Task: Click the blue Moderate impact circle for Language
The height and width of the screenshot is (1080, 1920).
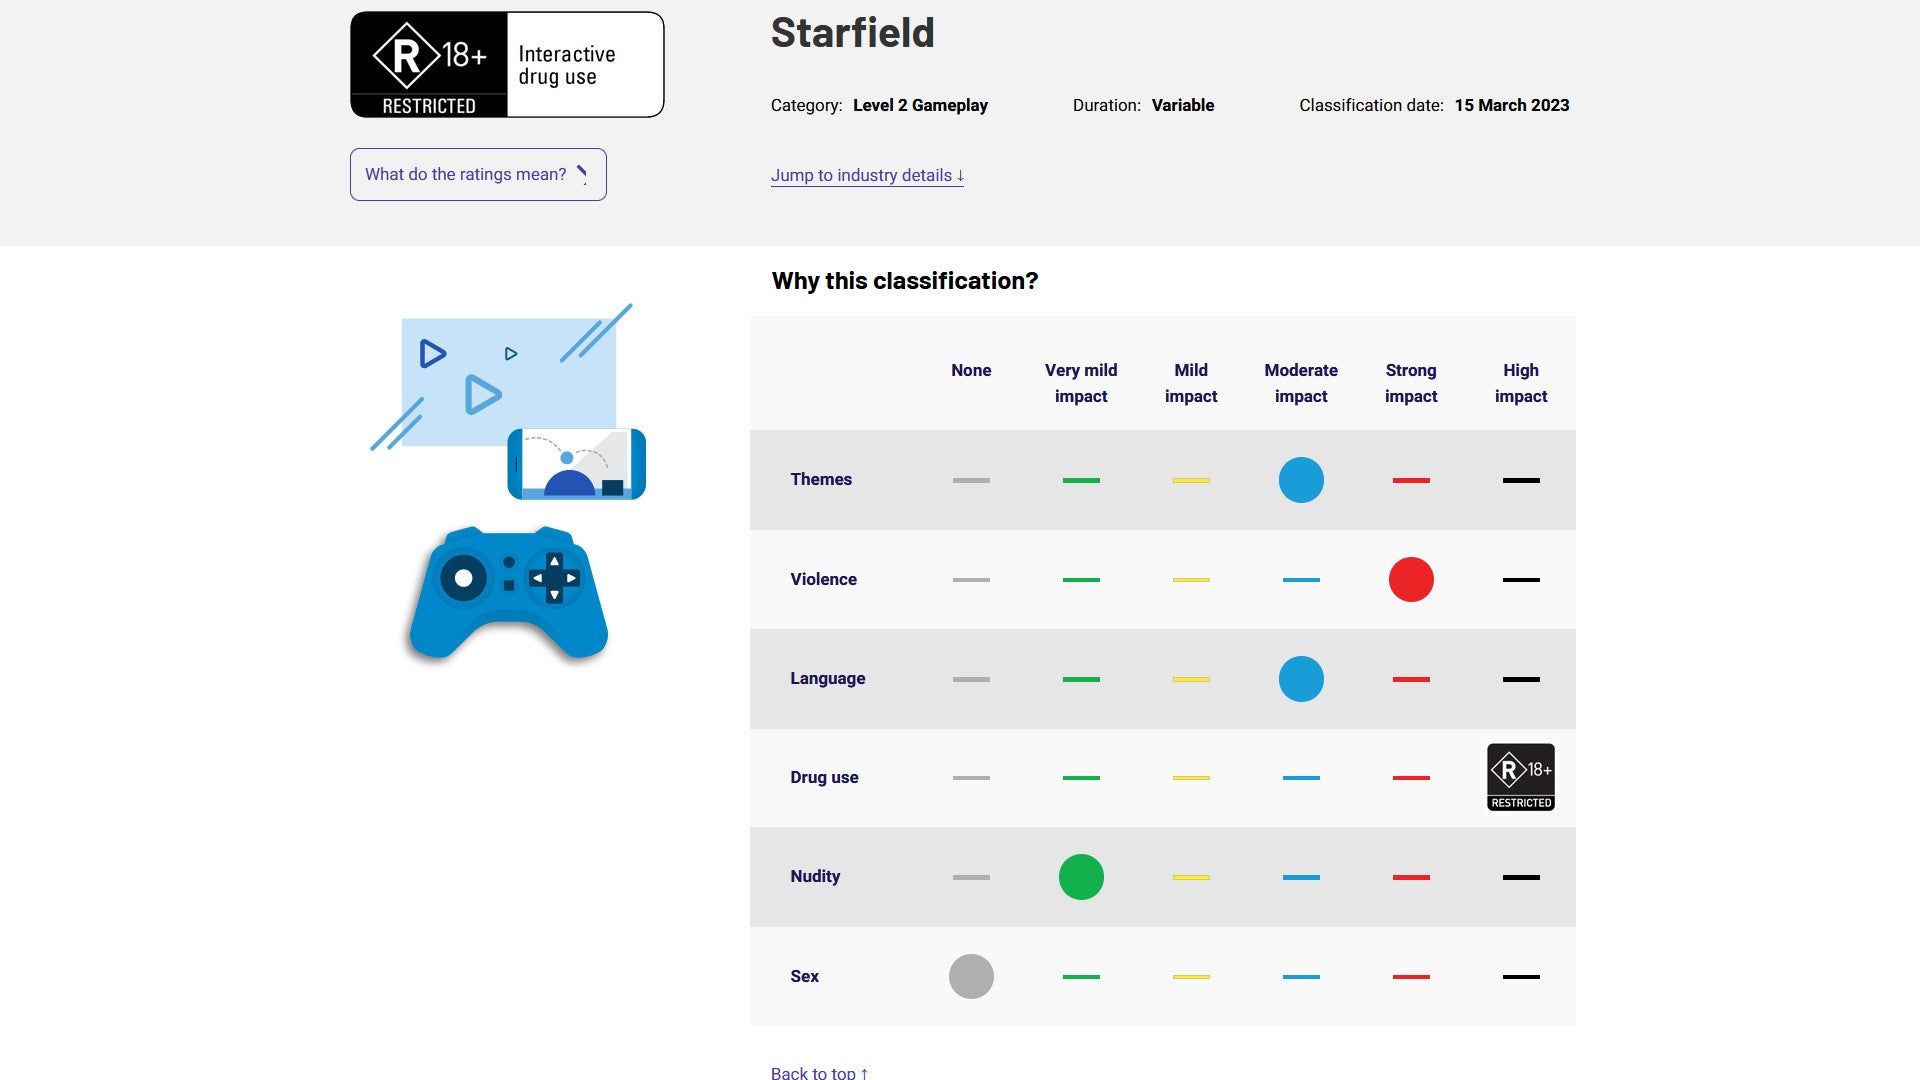Action: [x=1301, y=679]
